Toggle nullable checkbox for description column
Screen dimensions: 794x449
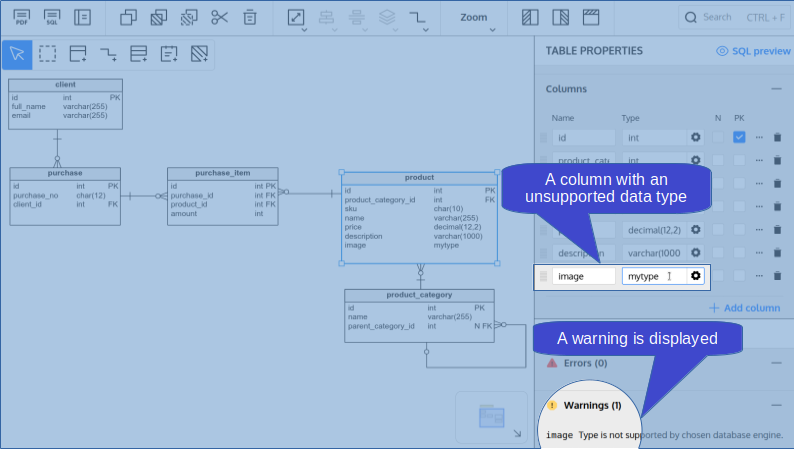718,253
